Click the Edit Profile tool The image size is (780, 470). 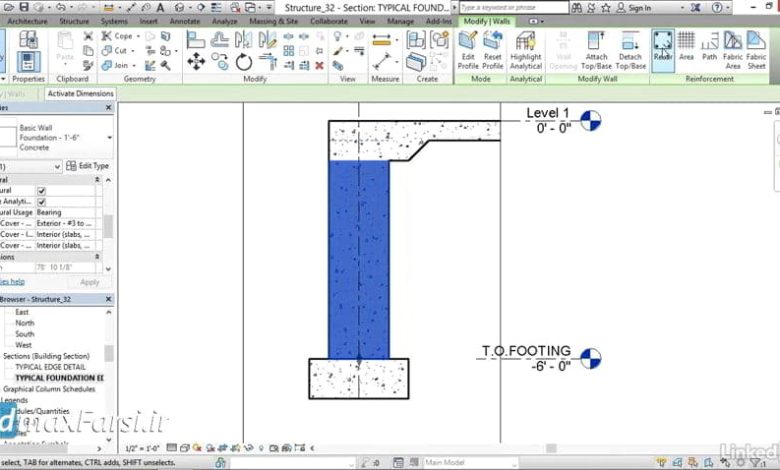click(x=468, y=50)
